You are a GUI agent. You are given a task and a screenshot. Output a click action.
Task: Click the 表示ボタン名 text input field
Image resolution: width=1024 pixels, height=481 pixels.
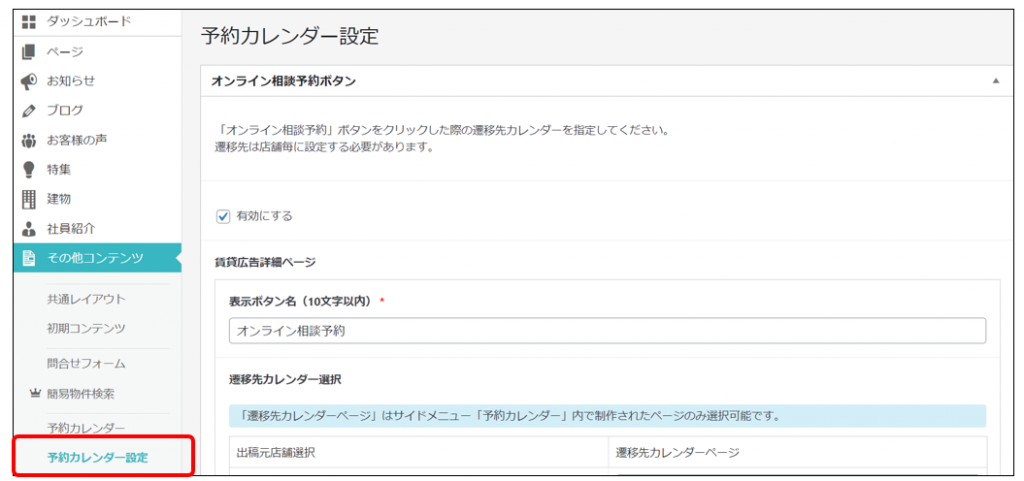[x=606, y=330]
